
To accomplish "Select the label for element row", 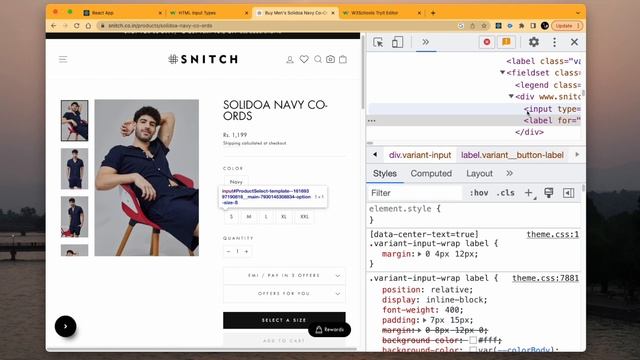I will (475, 120).
